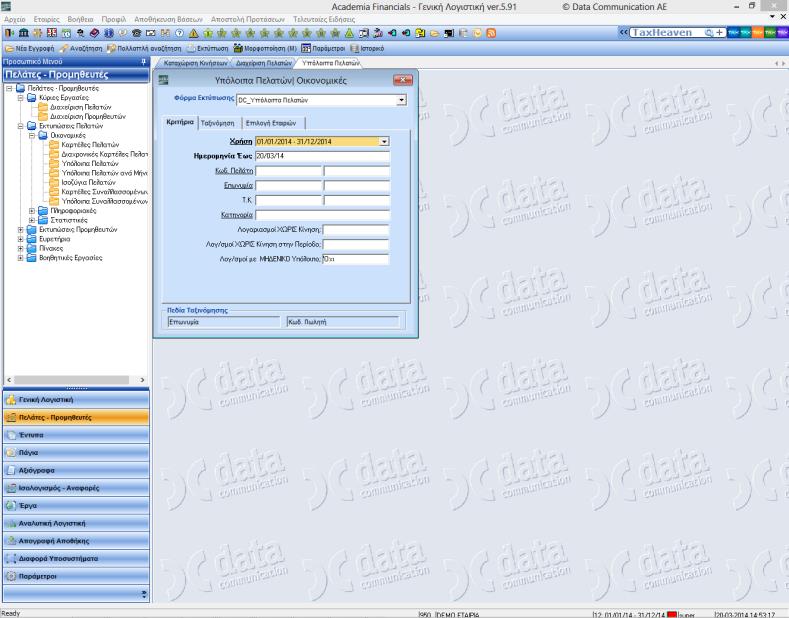Image resolution: width=789 pixels, height=618 pixels.
Task: Click the help question mark toolbar icon
Action: tap(179, 33)
